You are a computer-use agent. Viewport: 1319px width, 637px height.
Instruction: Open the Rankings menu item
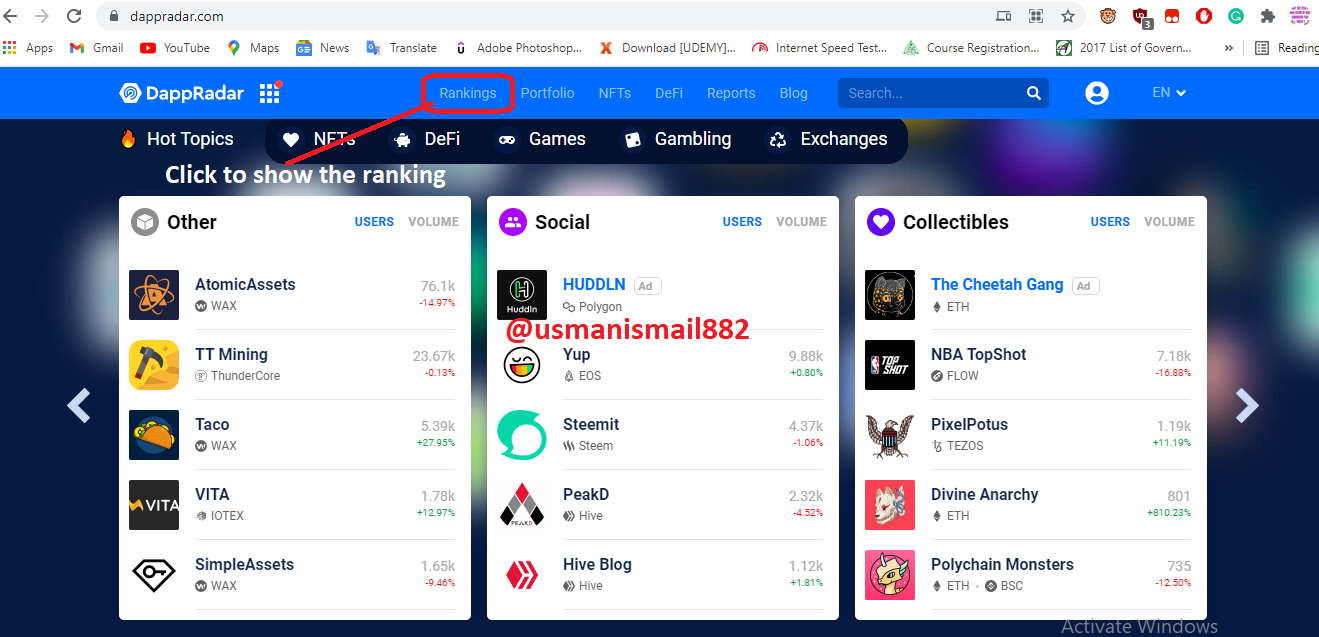coord(468,93)
